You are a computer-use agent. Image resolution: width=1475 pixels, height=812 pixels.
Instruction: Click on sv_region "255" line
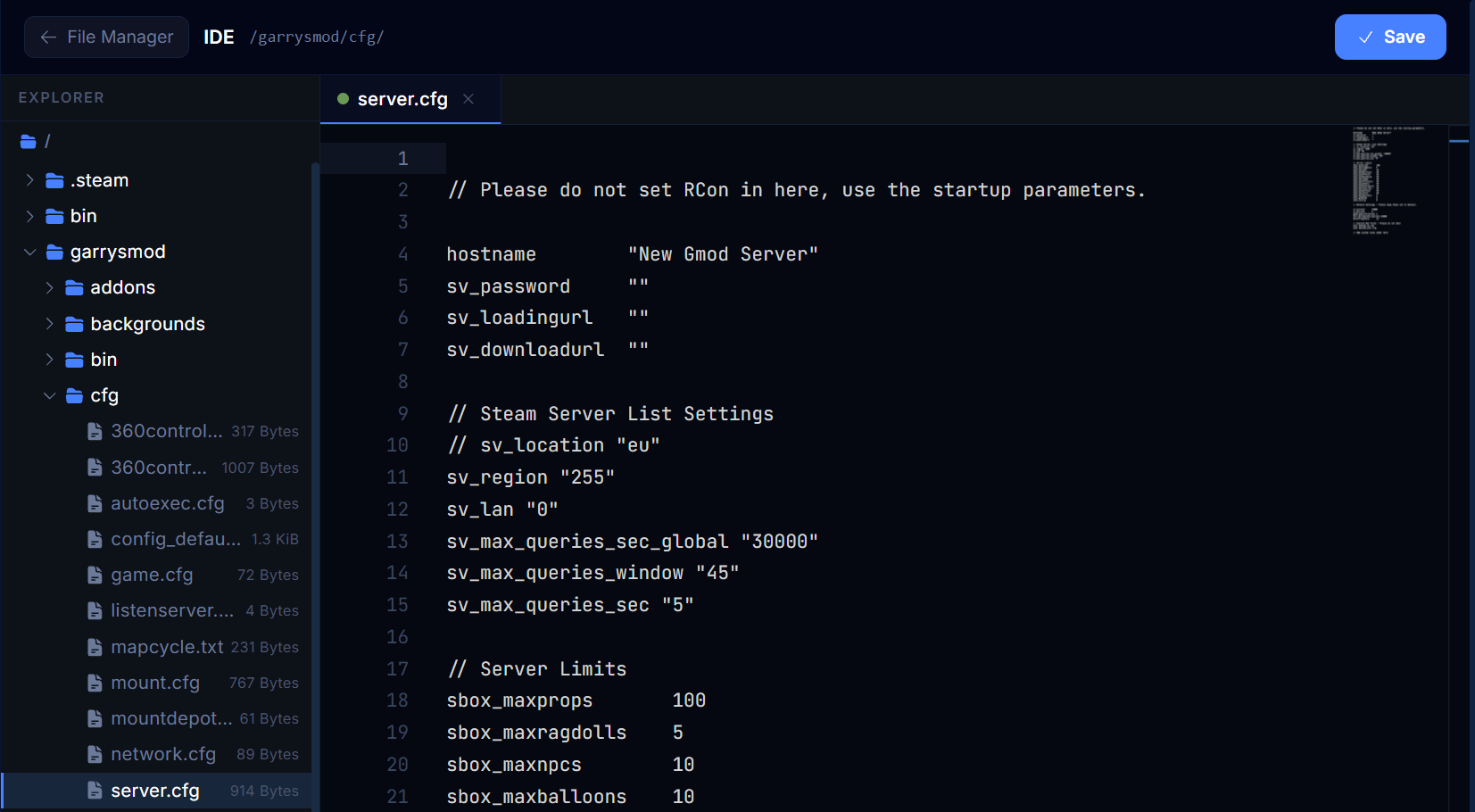[x=531, y=477]
